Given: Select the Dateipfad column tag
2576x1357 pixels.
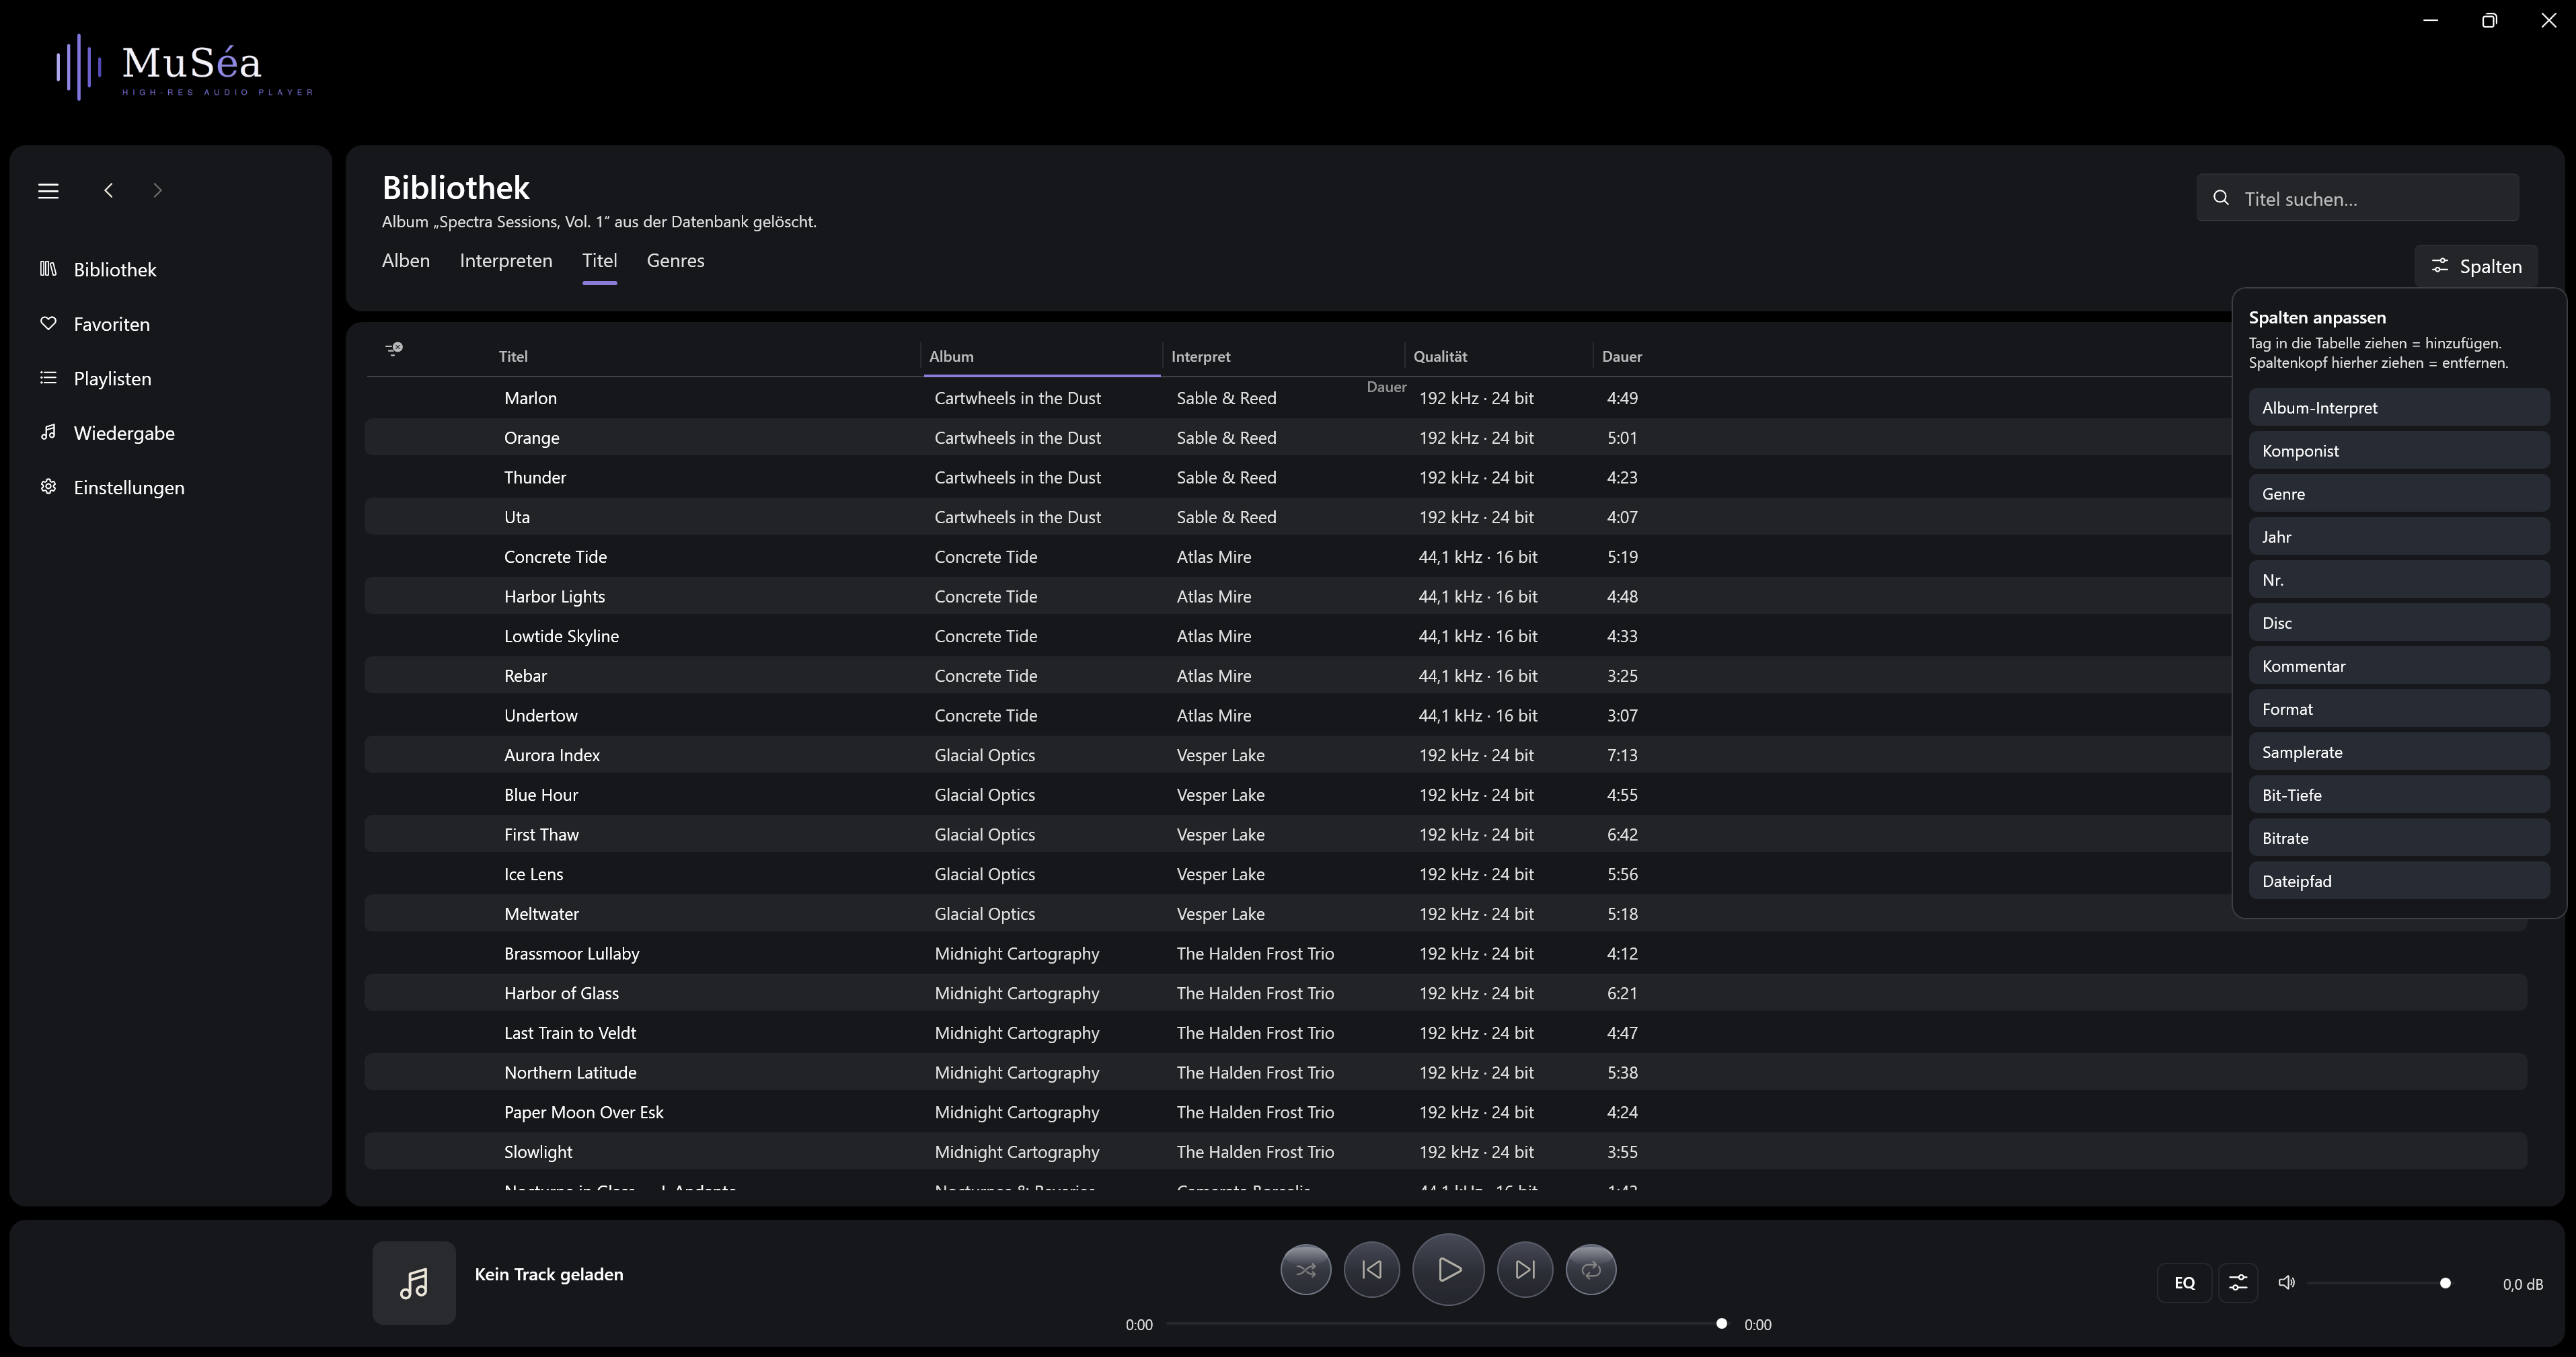Looking at the screenshot, I should pos(2399,881).
